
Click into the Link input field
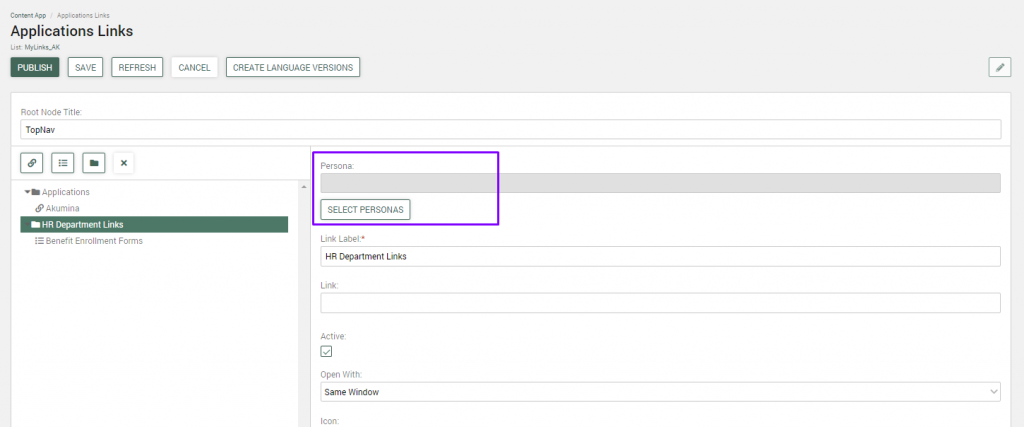[x=660, y=303]
